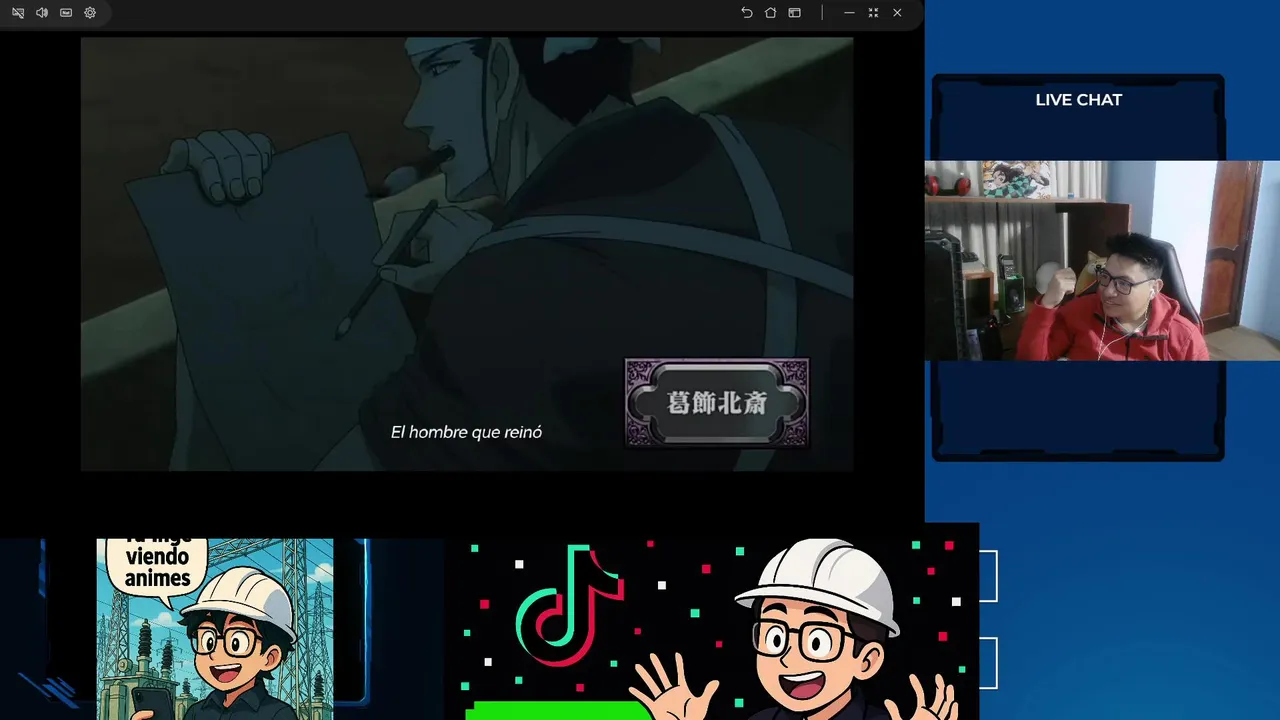The height and width of the screenshot is (720, 1280).
Task: Click the anime video frame
Action: point(466,254)
